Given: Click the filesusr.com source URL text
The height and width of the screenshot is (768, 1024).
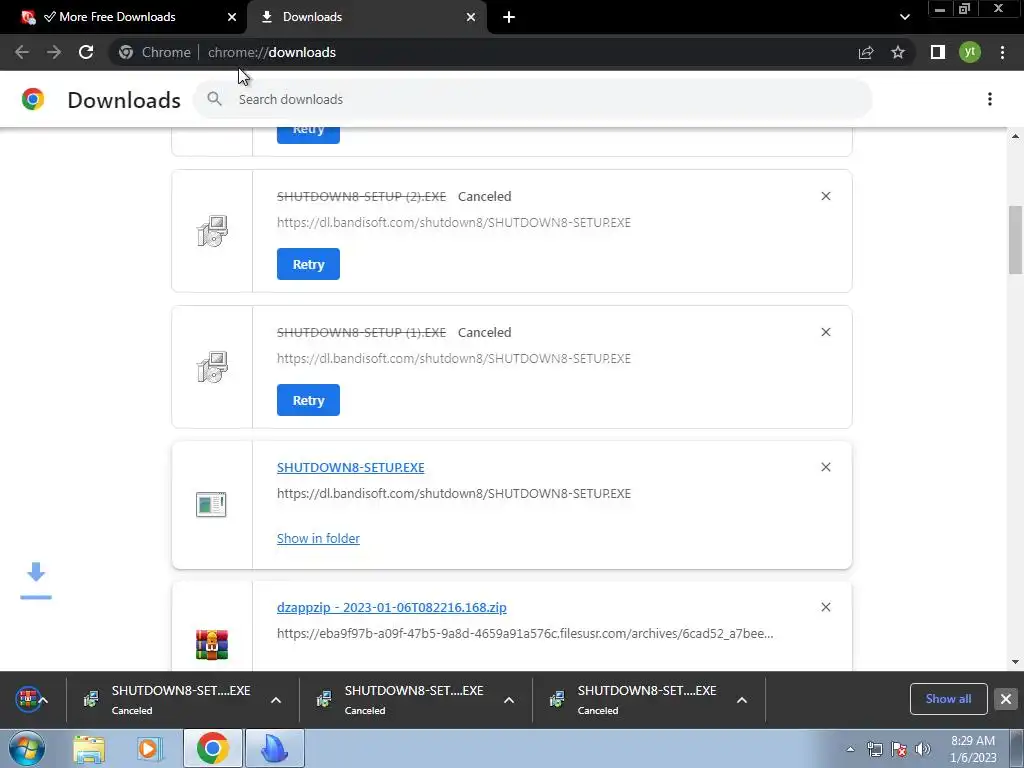Looking at the screenshot, I should (525, 633).
